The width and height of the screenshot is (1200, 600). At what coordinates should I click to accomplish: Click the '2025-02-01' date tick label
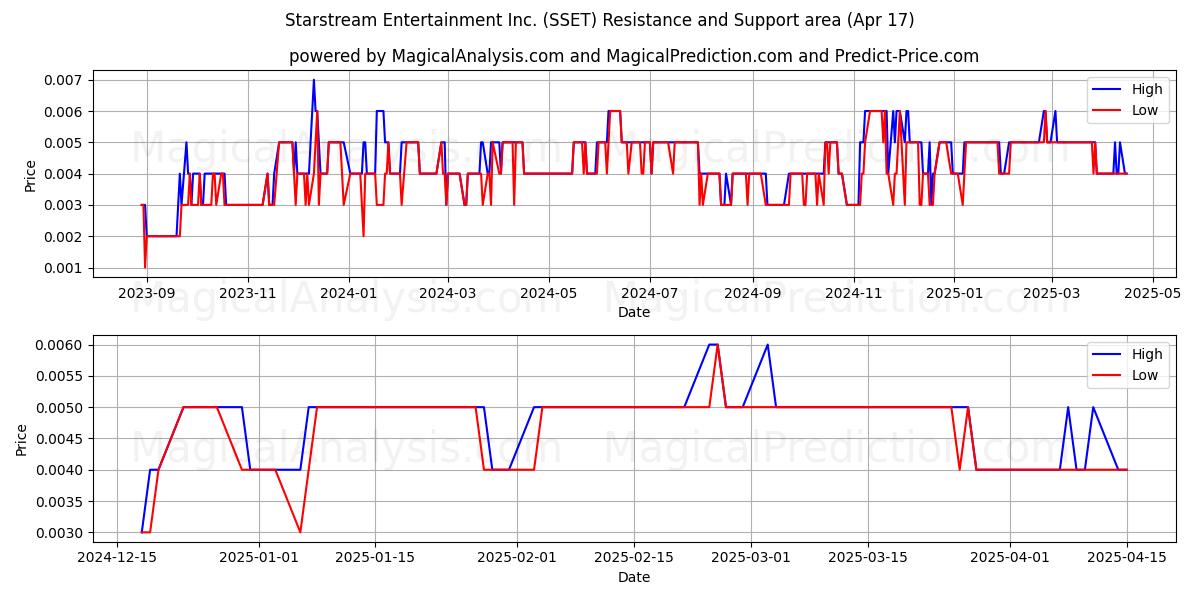pyautogui.click(x=517, y=558)
